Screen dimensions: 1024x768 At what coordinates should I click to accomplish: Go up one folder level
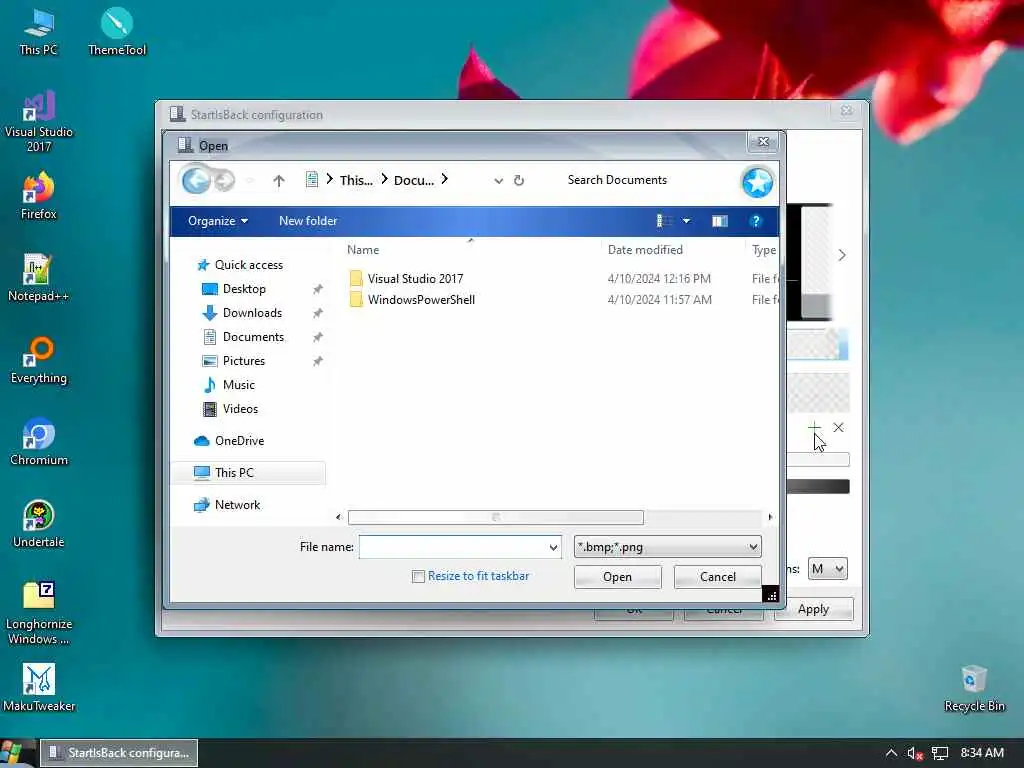pyautogui.click(x=279, y=181)
